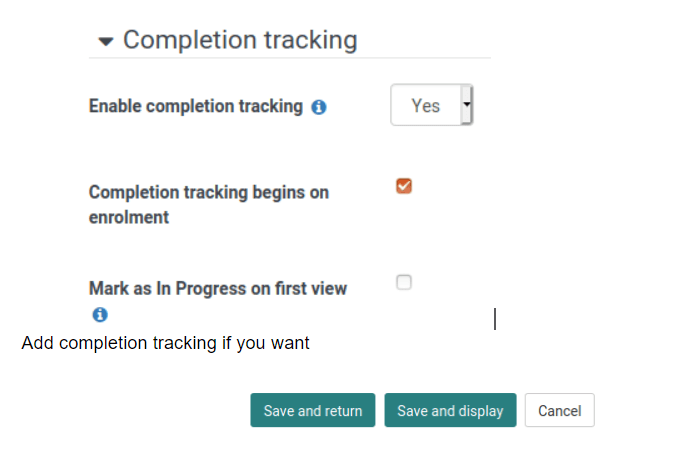Image resolution: width=682 pixels, height=453 pixels.
Task: Cancel the form changes
Action: point(559,410)
